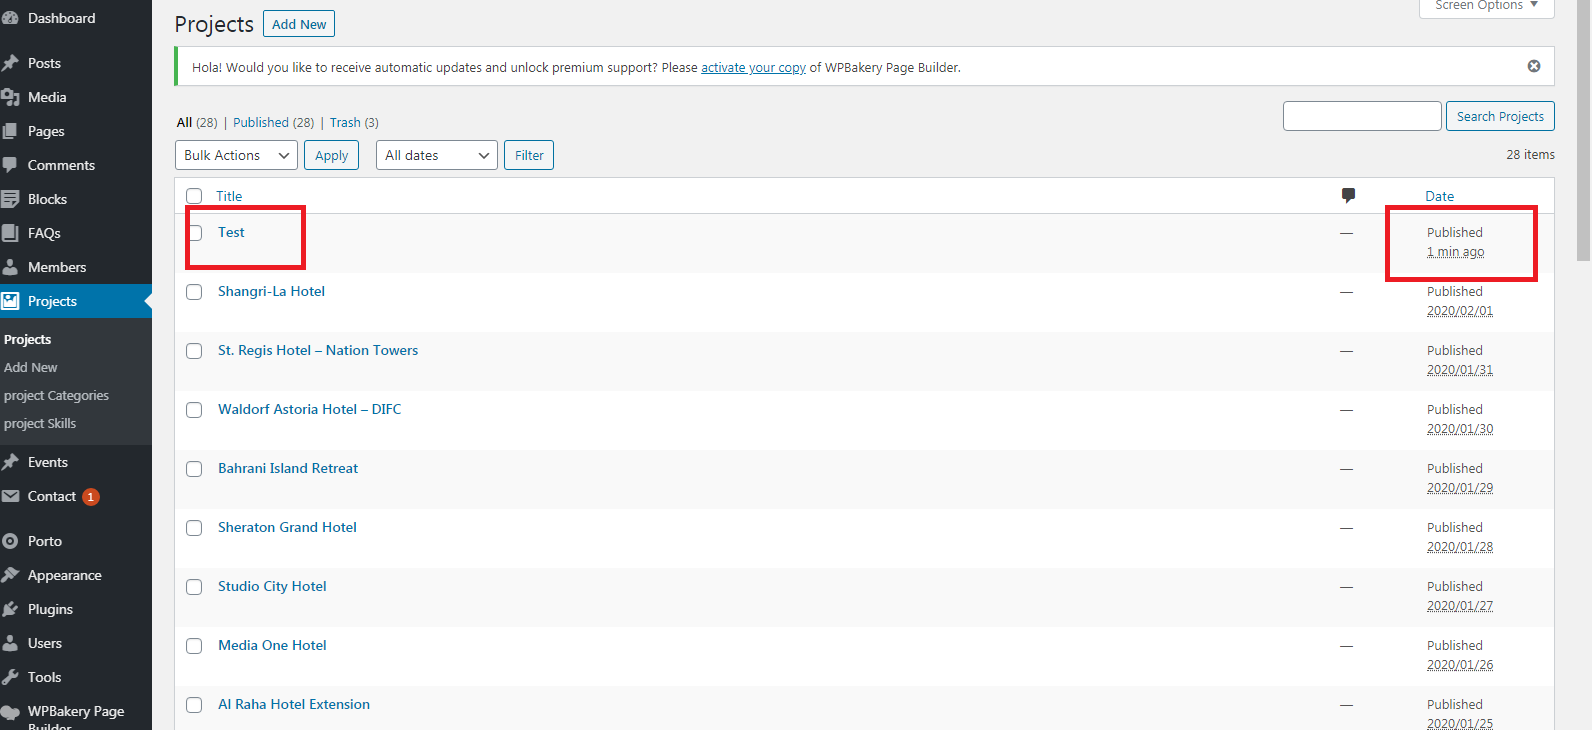Screen dimensions: 1592x730
Task: Open Add New in the Projects submenu
Action: pyautogui.click(x=31, y=367)
